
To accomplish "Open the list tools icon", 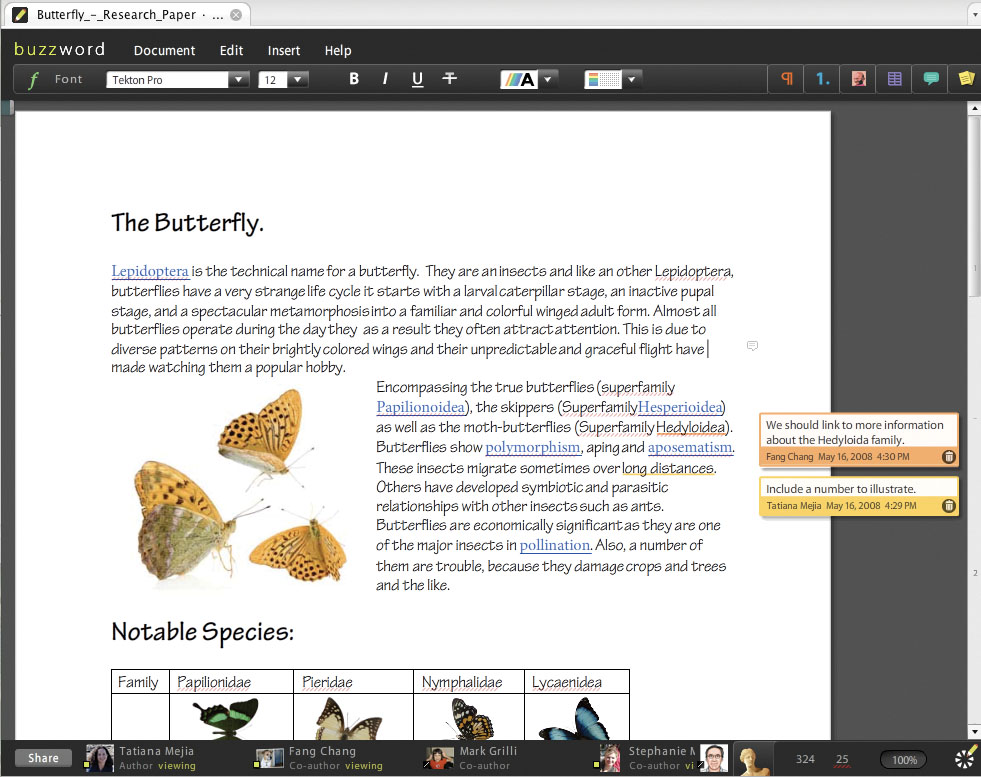I will tap(822, 79).
